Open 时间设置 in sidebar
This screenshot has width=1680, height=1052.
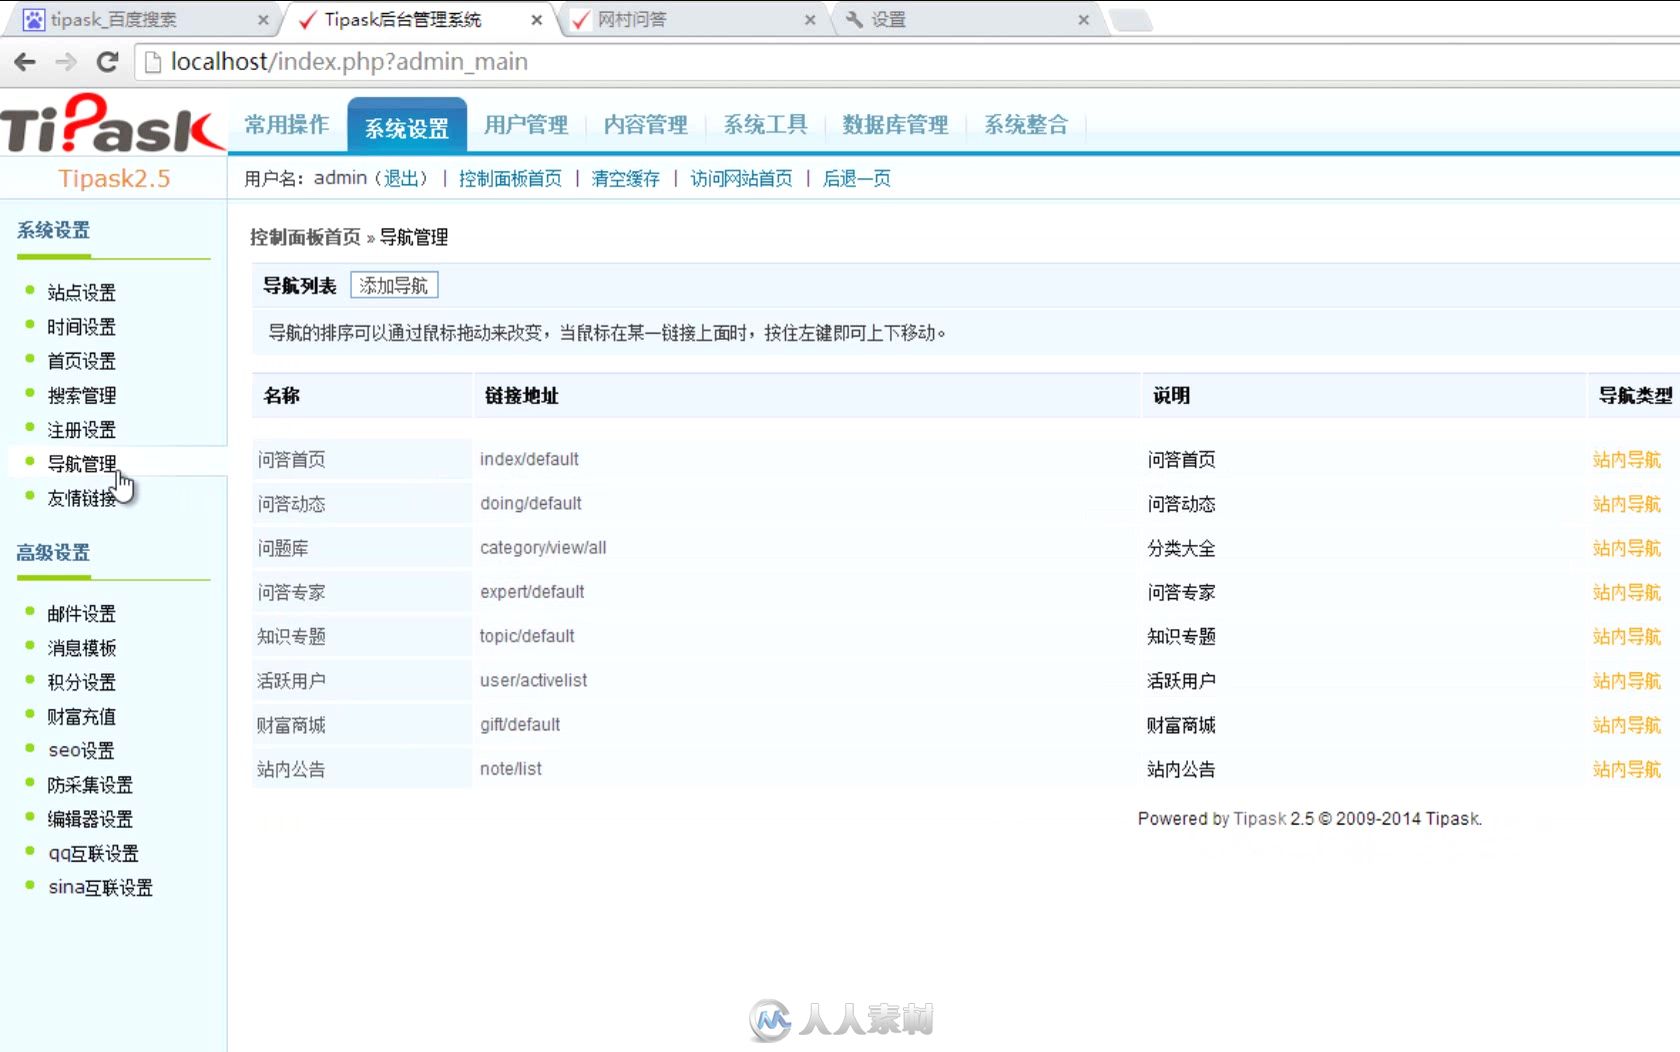click(x=82, y=327)
